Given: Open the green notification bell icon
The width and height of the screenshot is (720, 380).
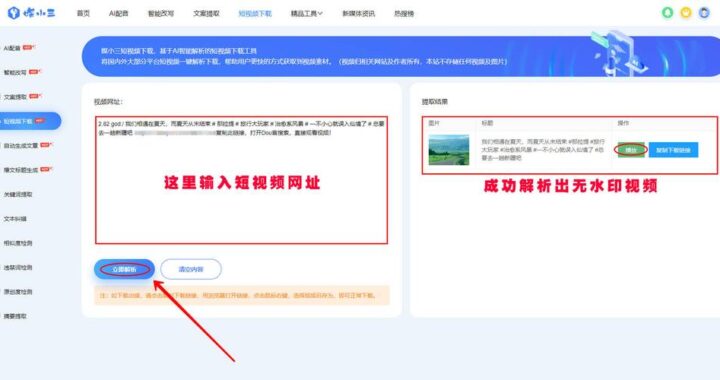Looking at the screenshot, I should tap(668, 13).
